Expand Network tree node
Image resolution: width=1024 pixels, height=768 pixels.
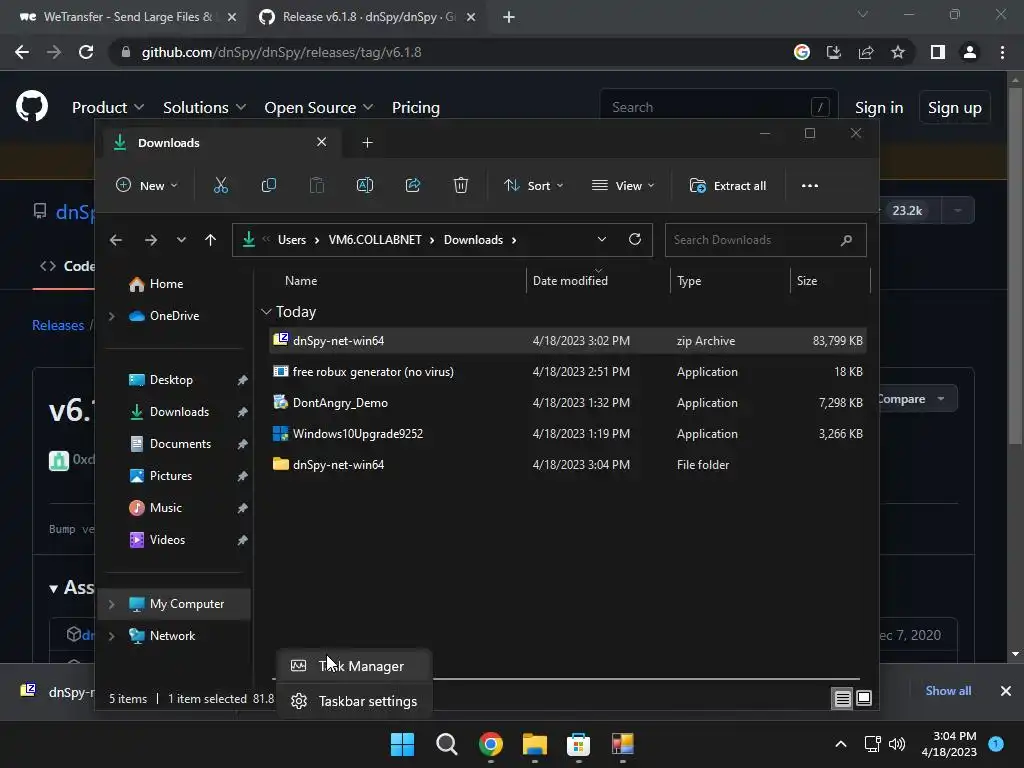(112, 636)
